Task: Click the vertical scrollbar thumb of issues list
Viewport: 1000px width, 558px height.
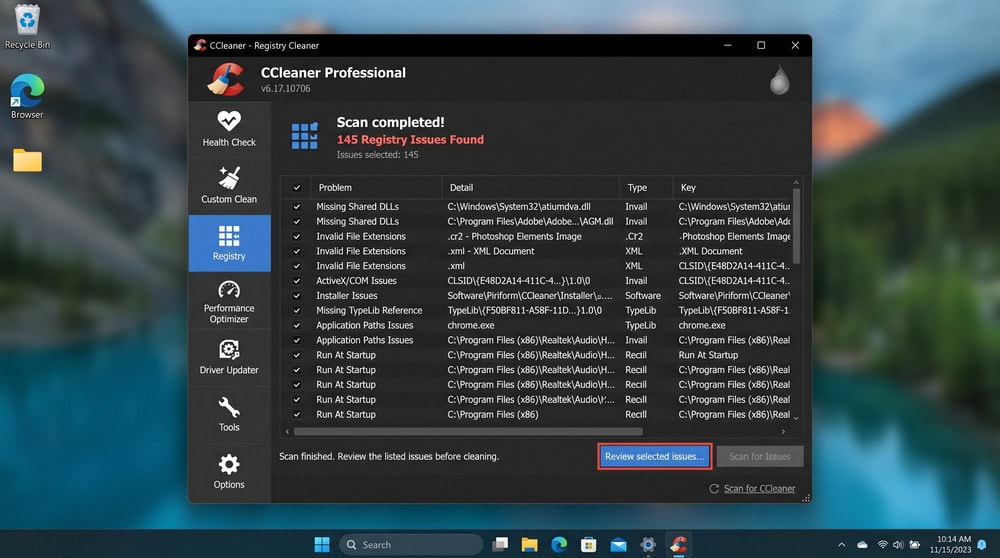Action: (x=796, y=226)
